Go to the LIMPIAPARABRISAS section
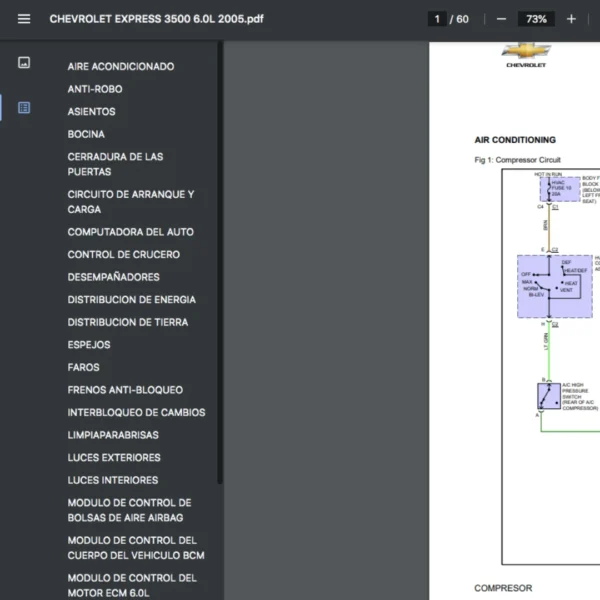This screenshot has width=600, height=600. [x=113, y=435]
